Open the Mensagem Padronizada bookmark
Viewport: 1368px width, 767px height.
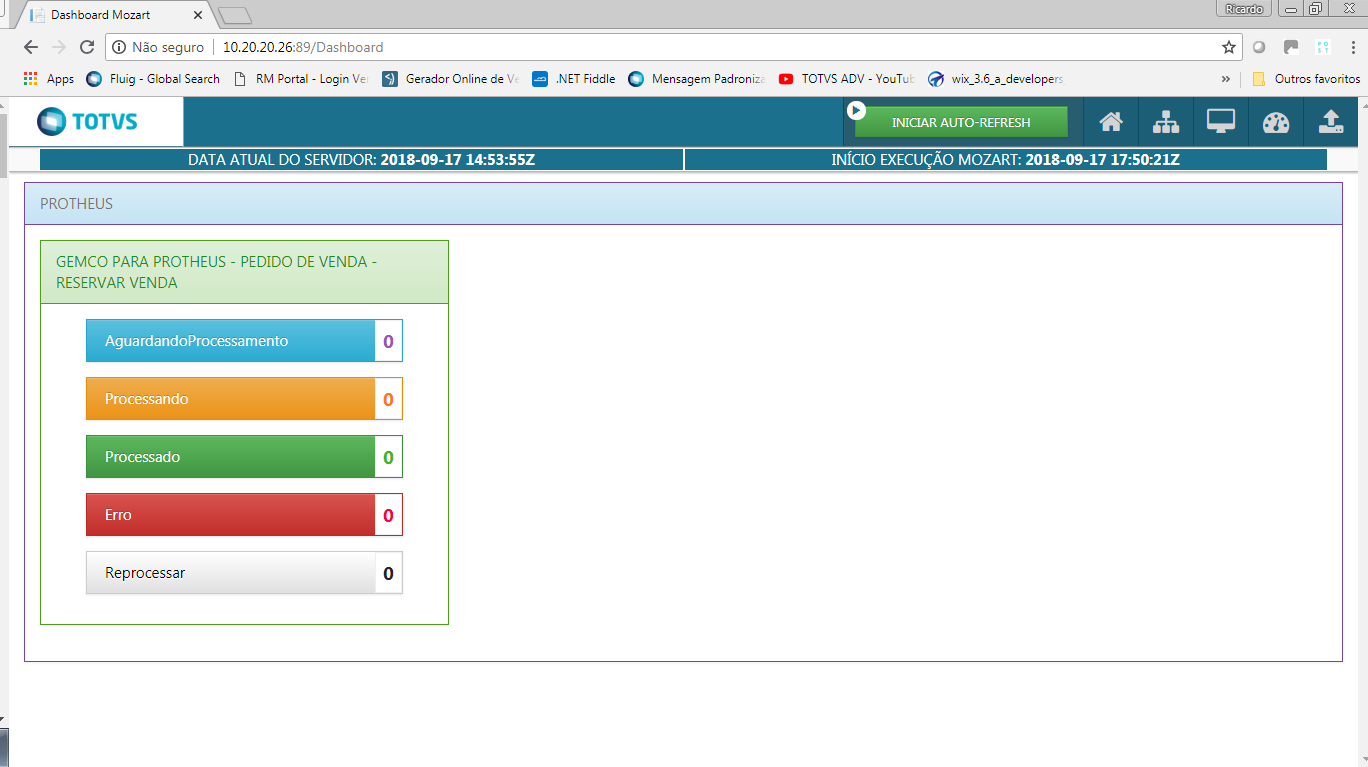[x=697, y=78]
